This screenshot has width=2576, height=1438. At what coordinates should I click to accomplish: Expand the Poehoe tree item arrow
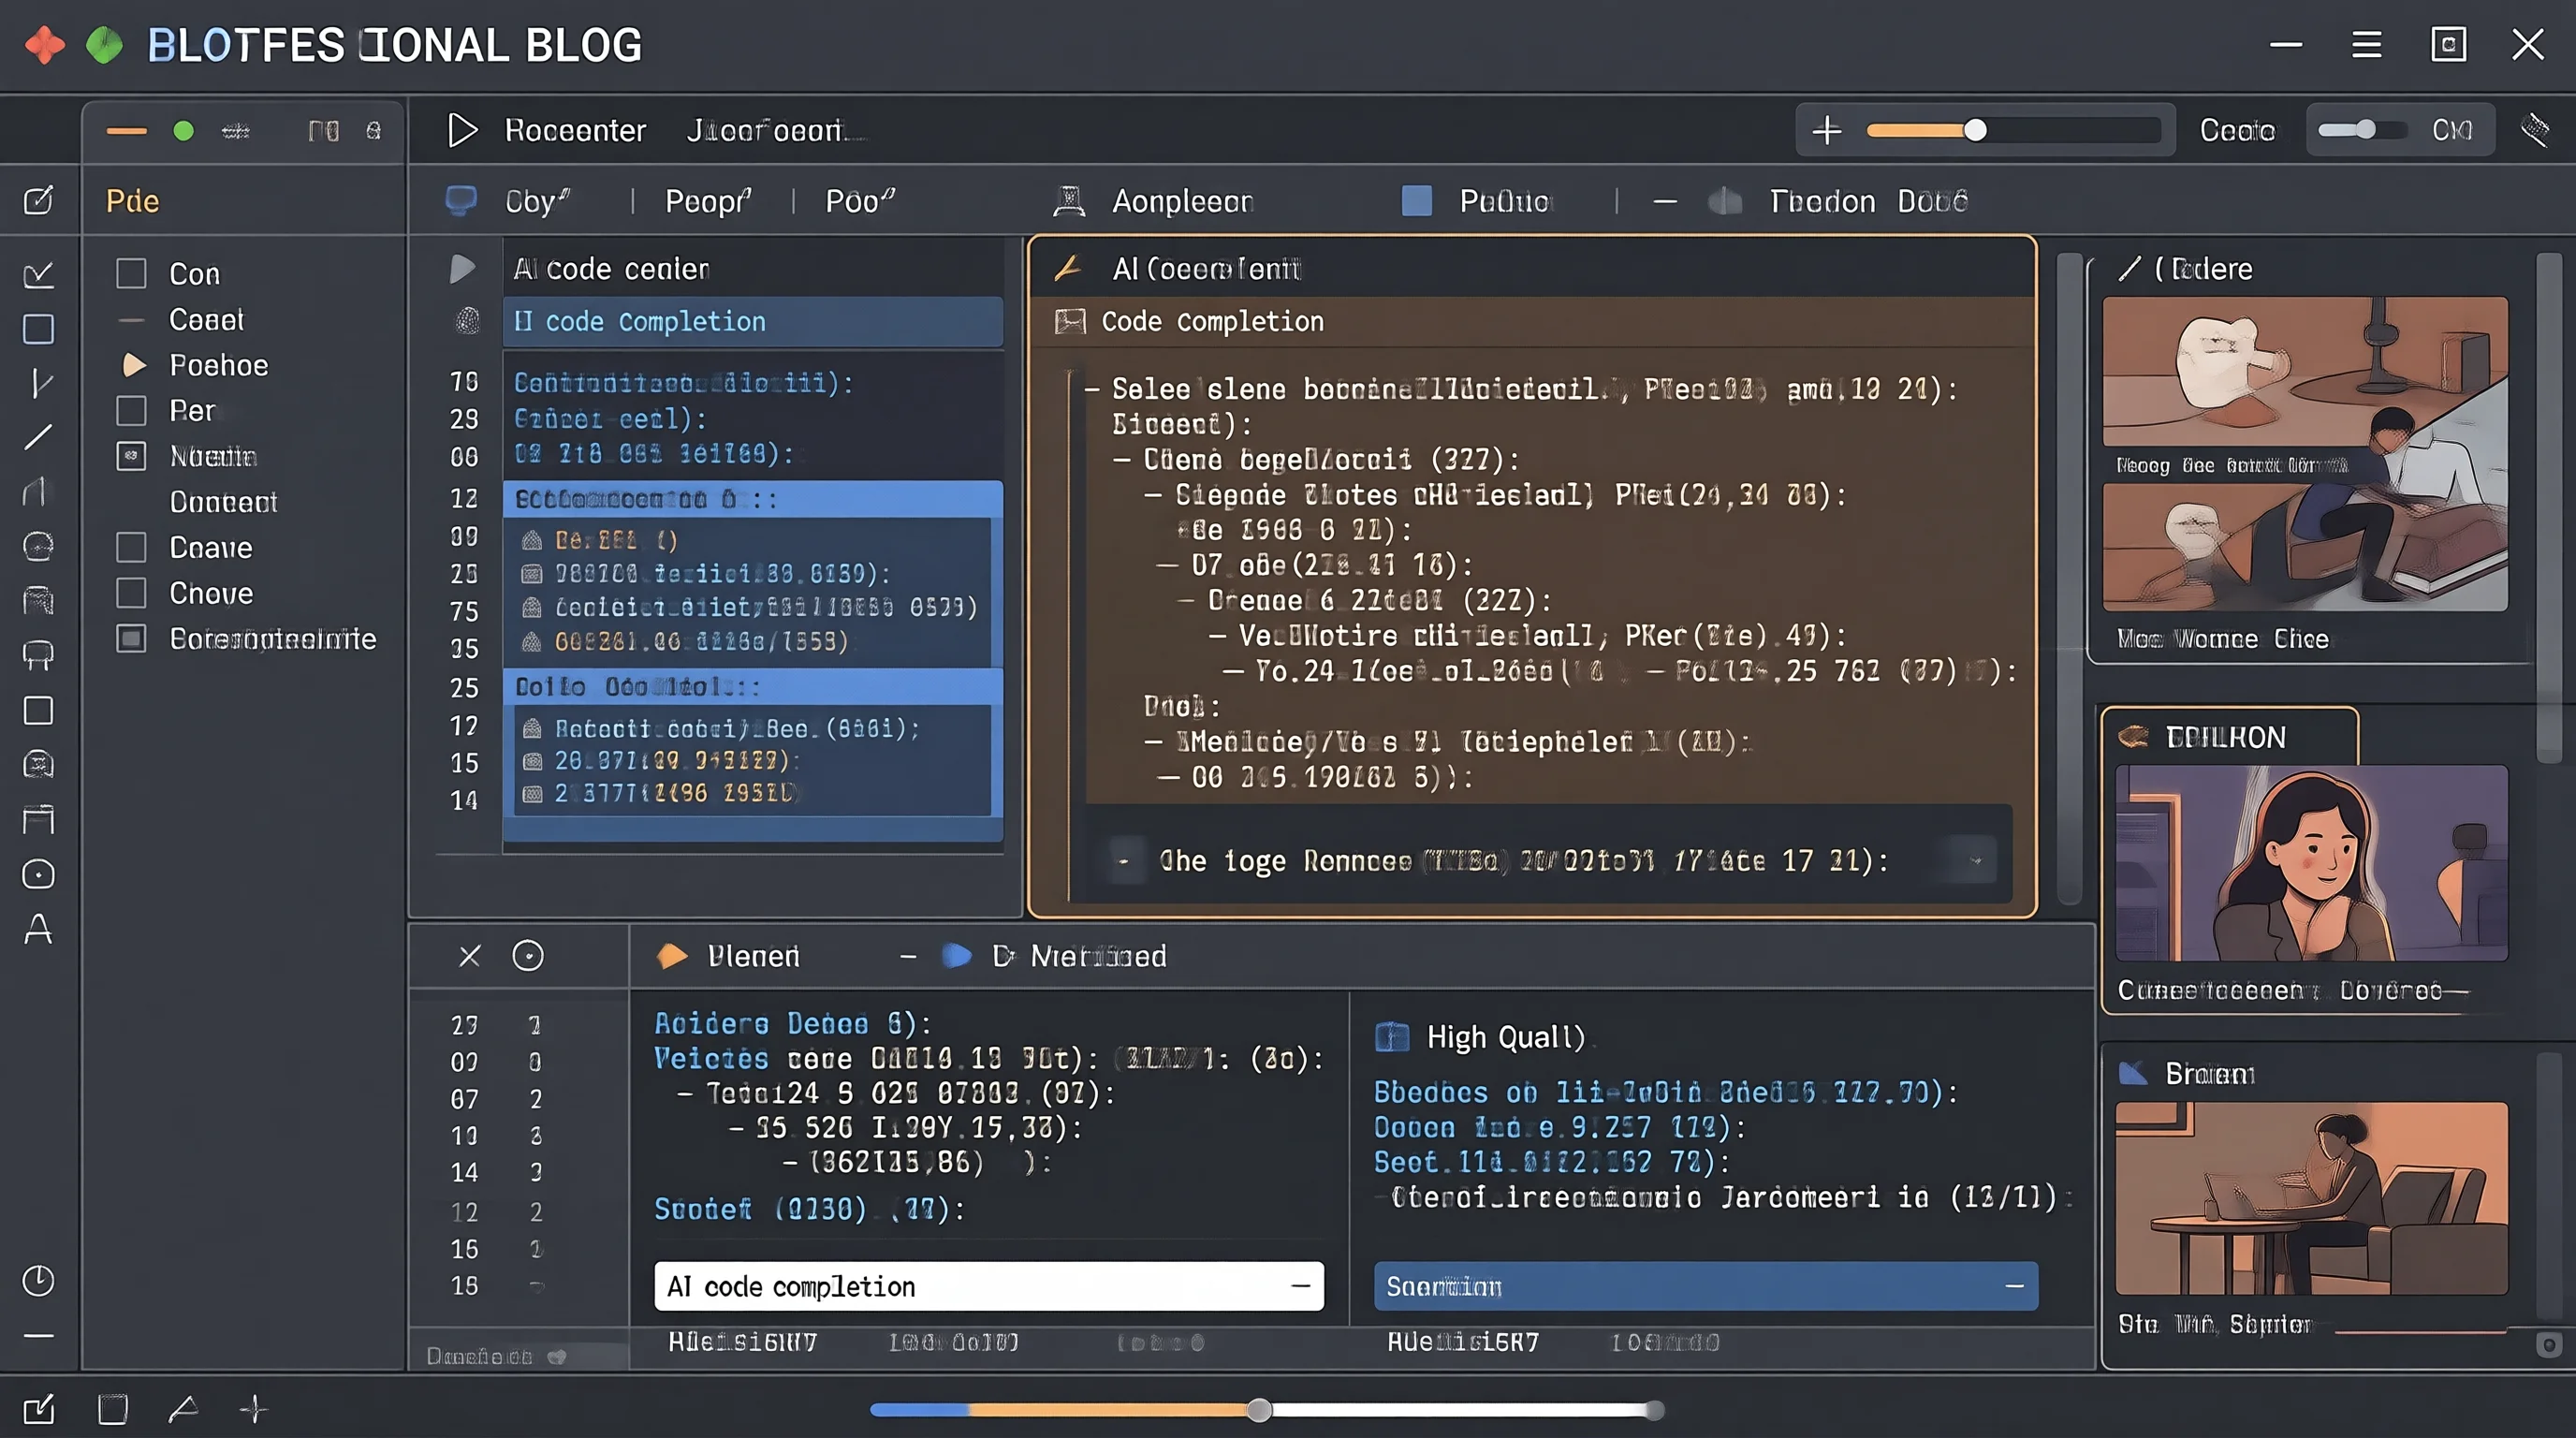click(134, 365)
